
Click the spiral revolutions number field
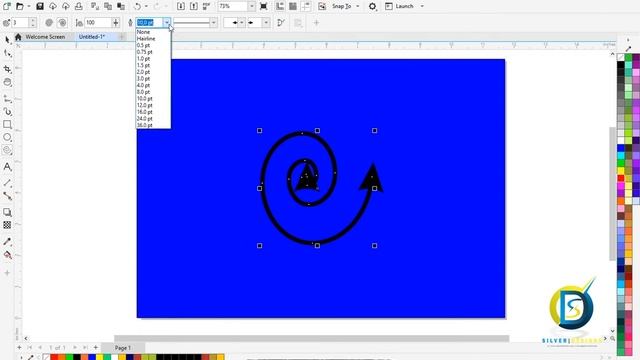tap(20, 23)
